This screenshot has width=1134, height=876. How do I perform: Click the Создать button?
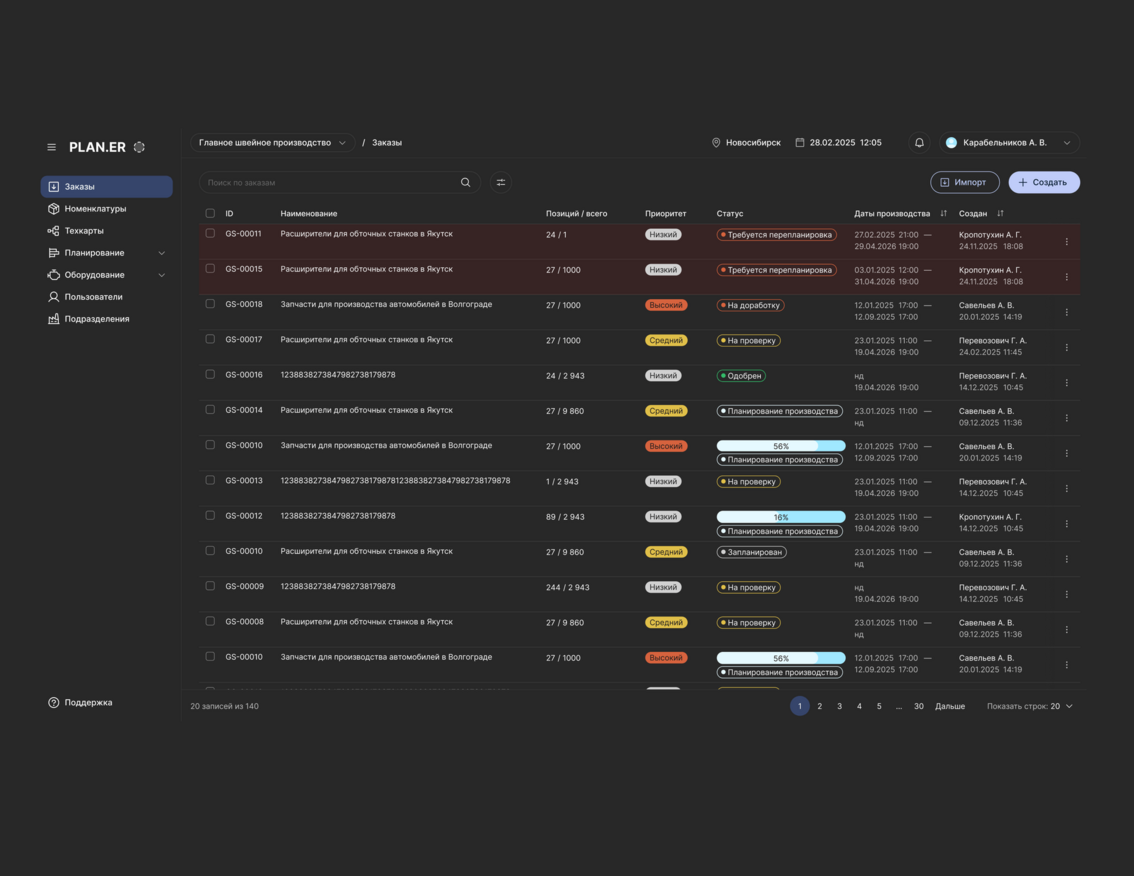pyautogui.click(x=1043, y=182)
